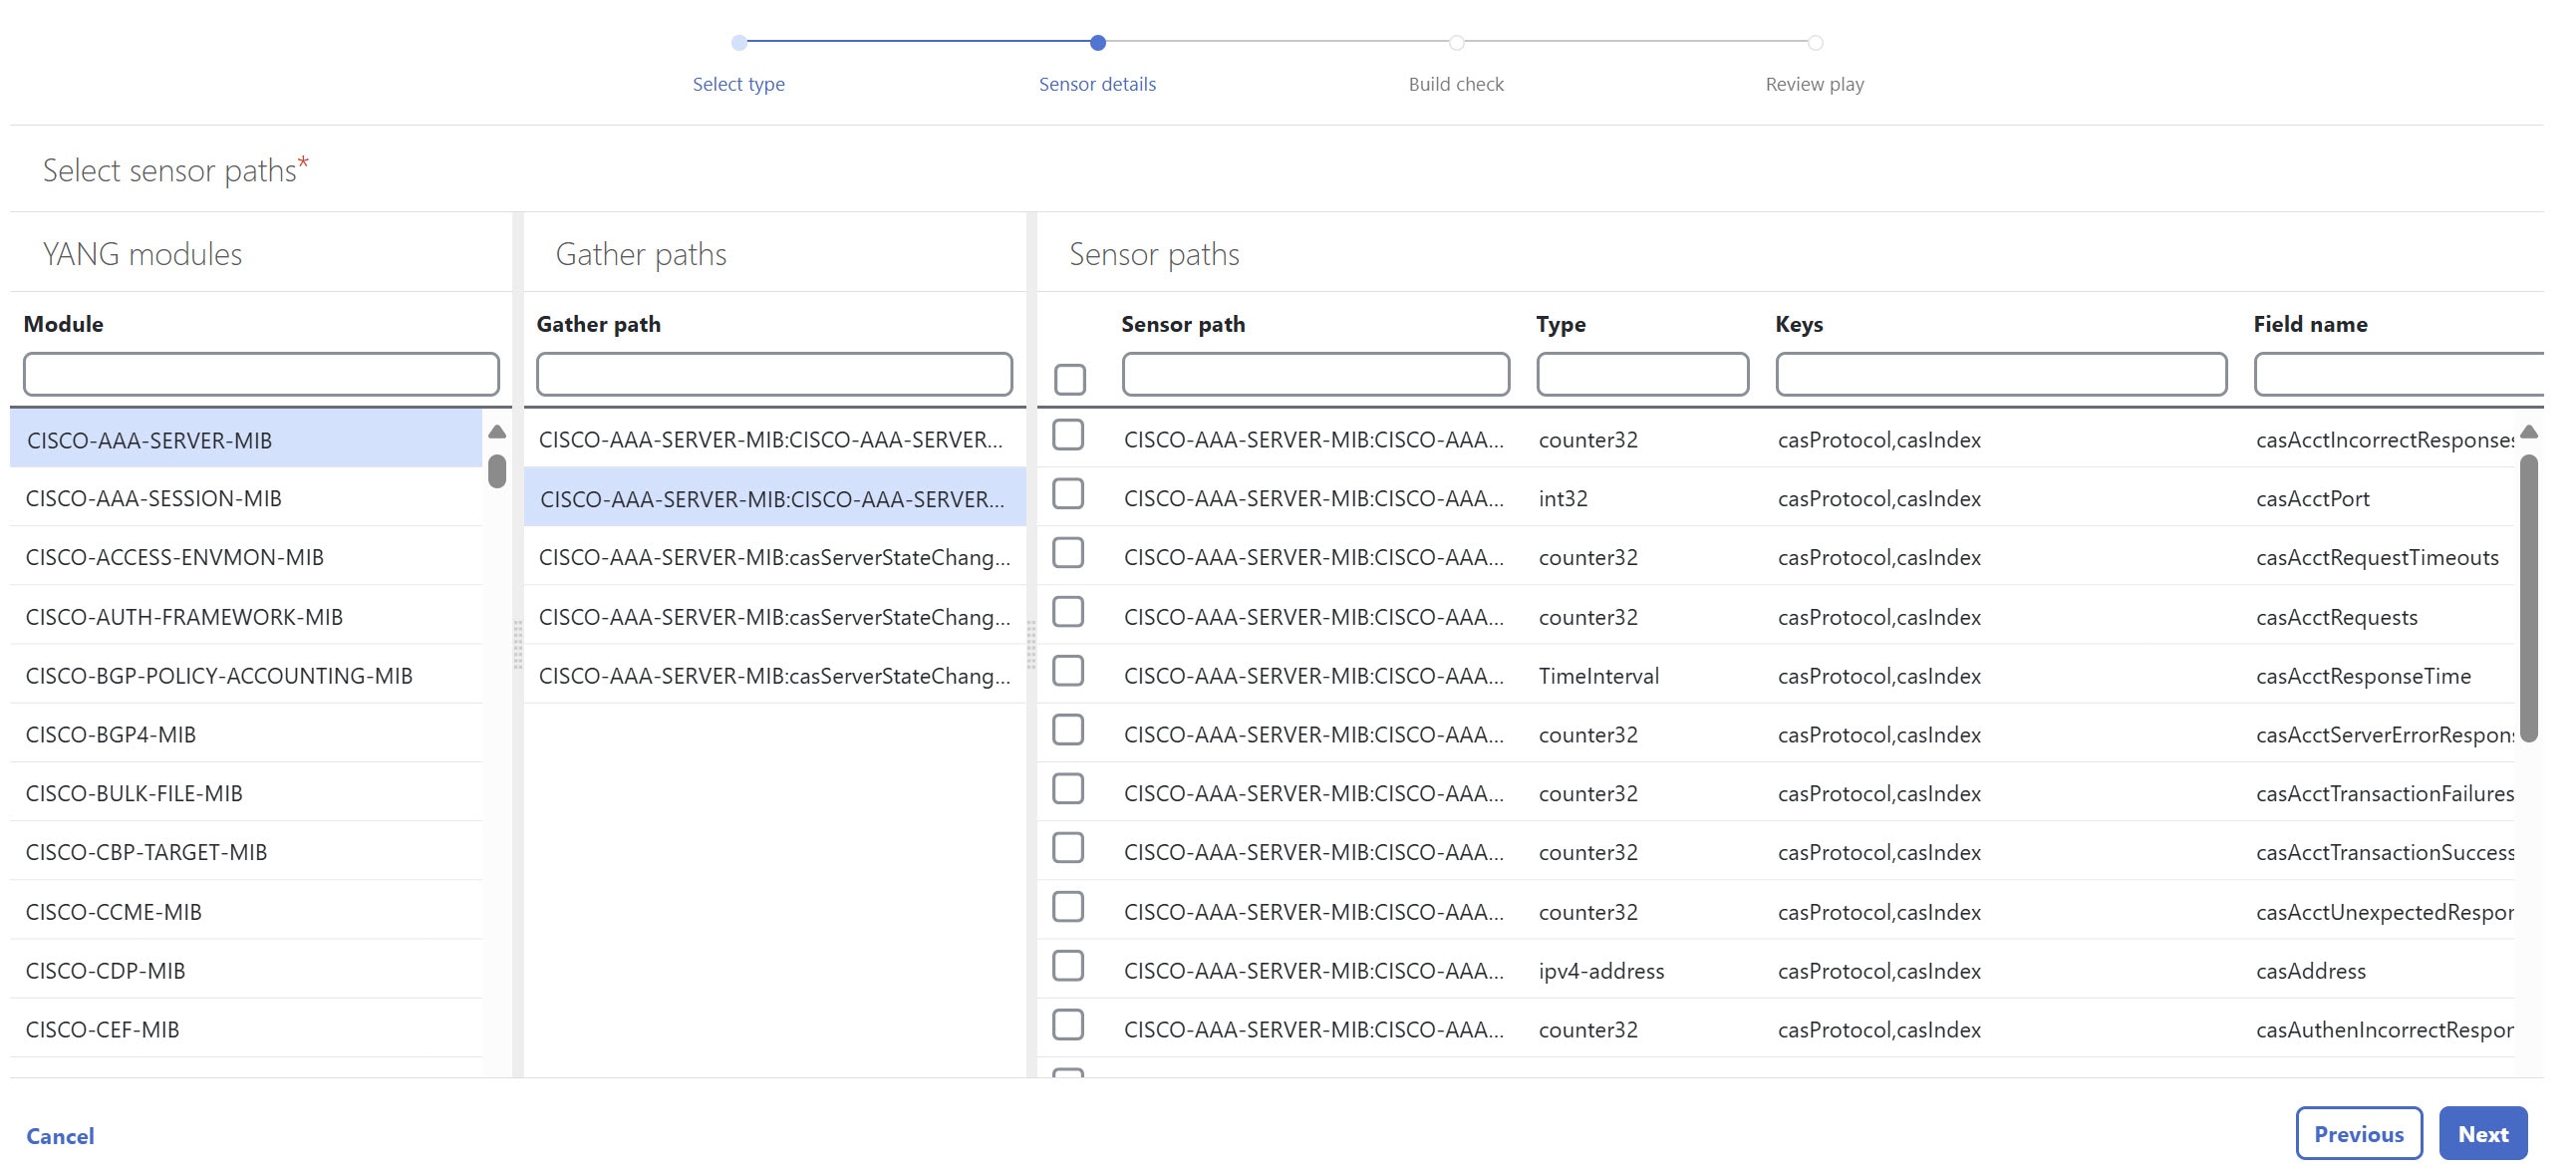Click the Previous button
2576x1174 pixels.
2359,1134
